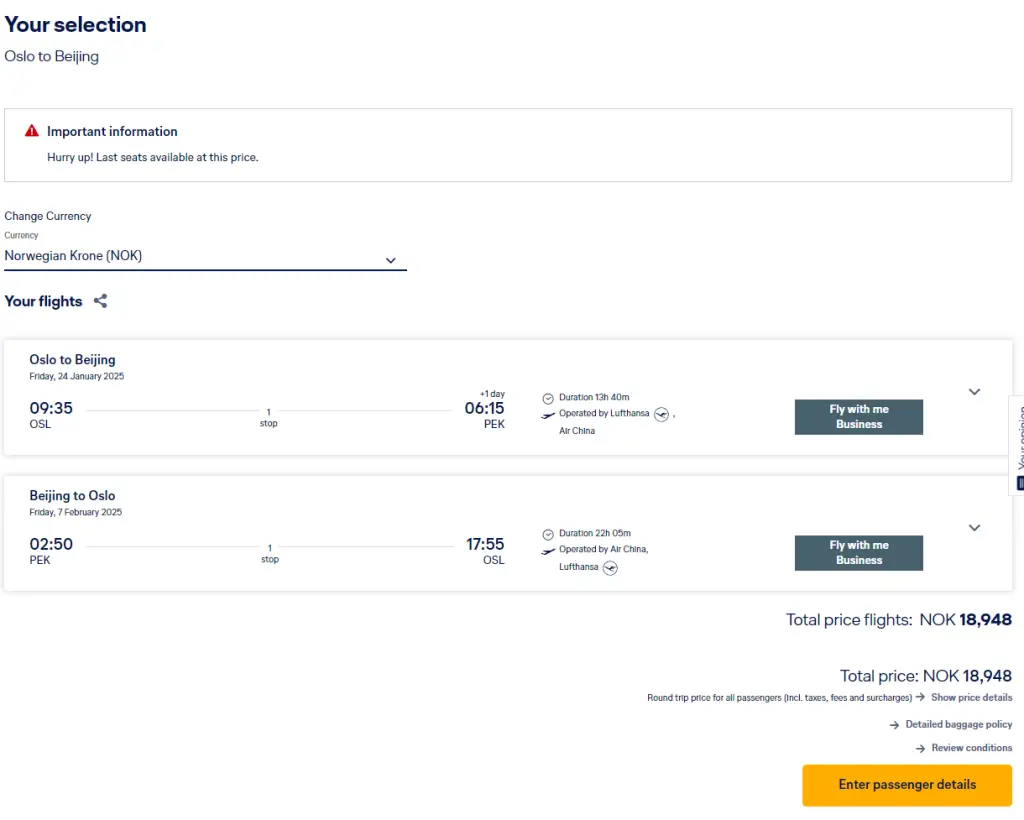The width and height of the screenshot is (1024, 820).
Task: Click Lufthansa crane logo on Beijing to Oslo flight
Action: coord(610,568)
